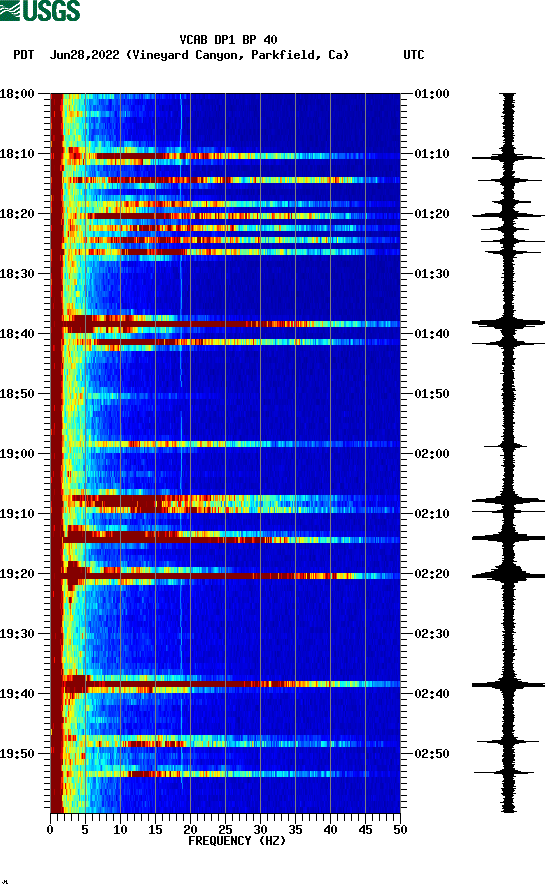Image resolution: width=552 pixels, height=893 pixels.
Task: Click the 19:30 PDT time label
Action: click(x=17, y=634)
